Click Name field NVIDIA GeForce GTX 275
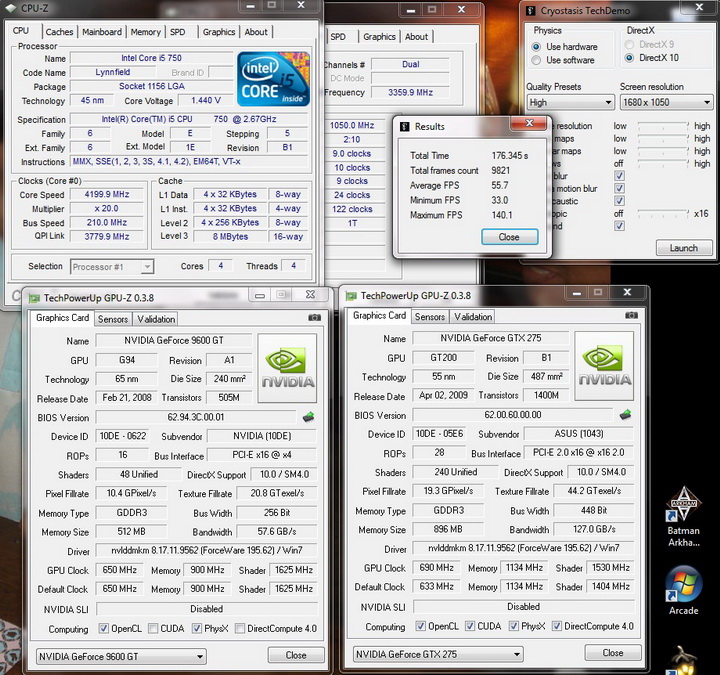This screenshot has width=720, height=675. click(x=491, y=338)
